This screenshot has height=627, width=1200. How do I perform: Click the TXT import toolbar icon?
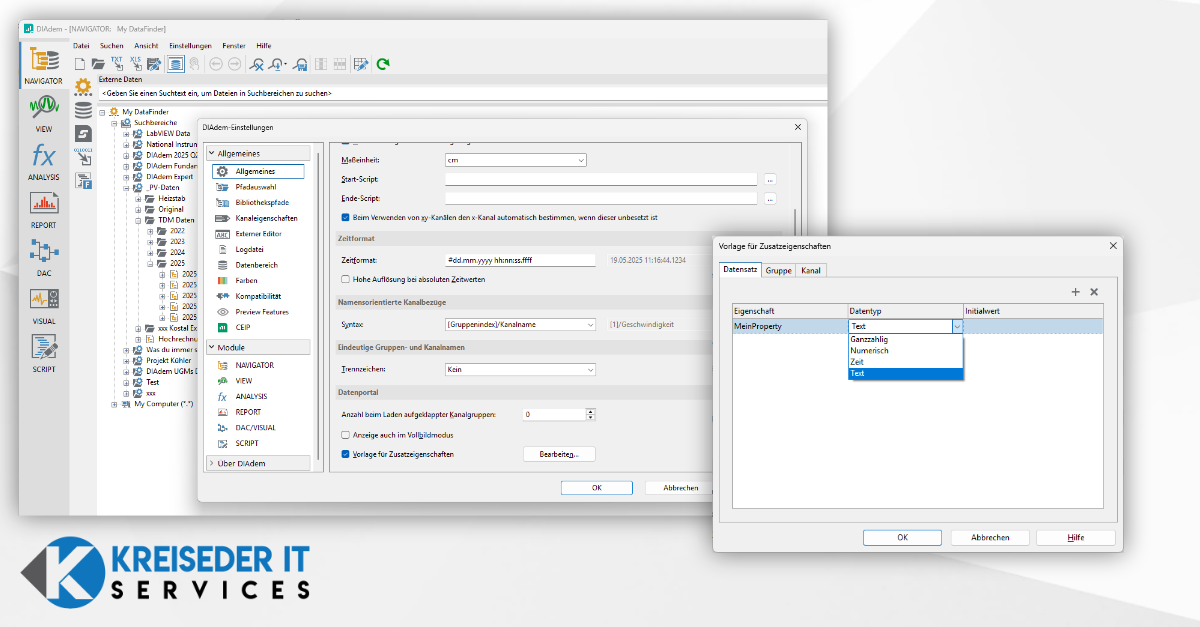[x=117, y=64]
